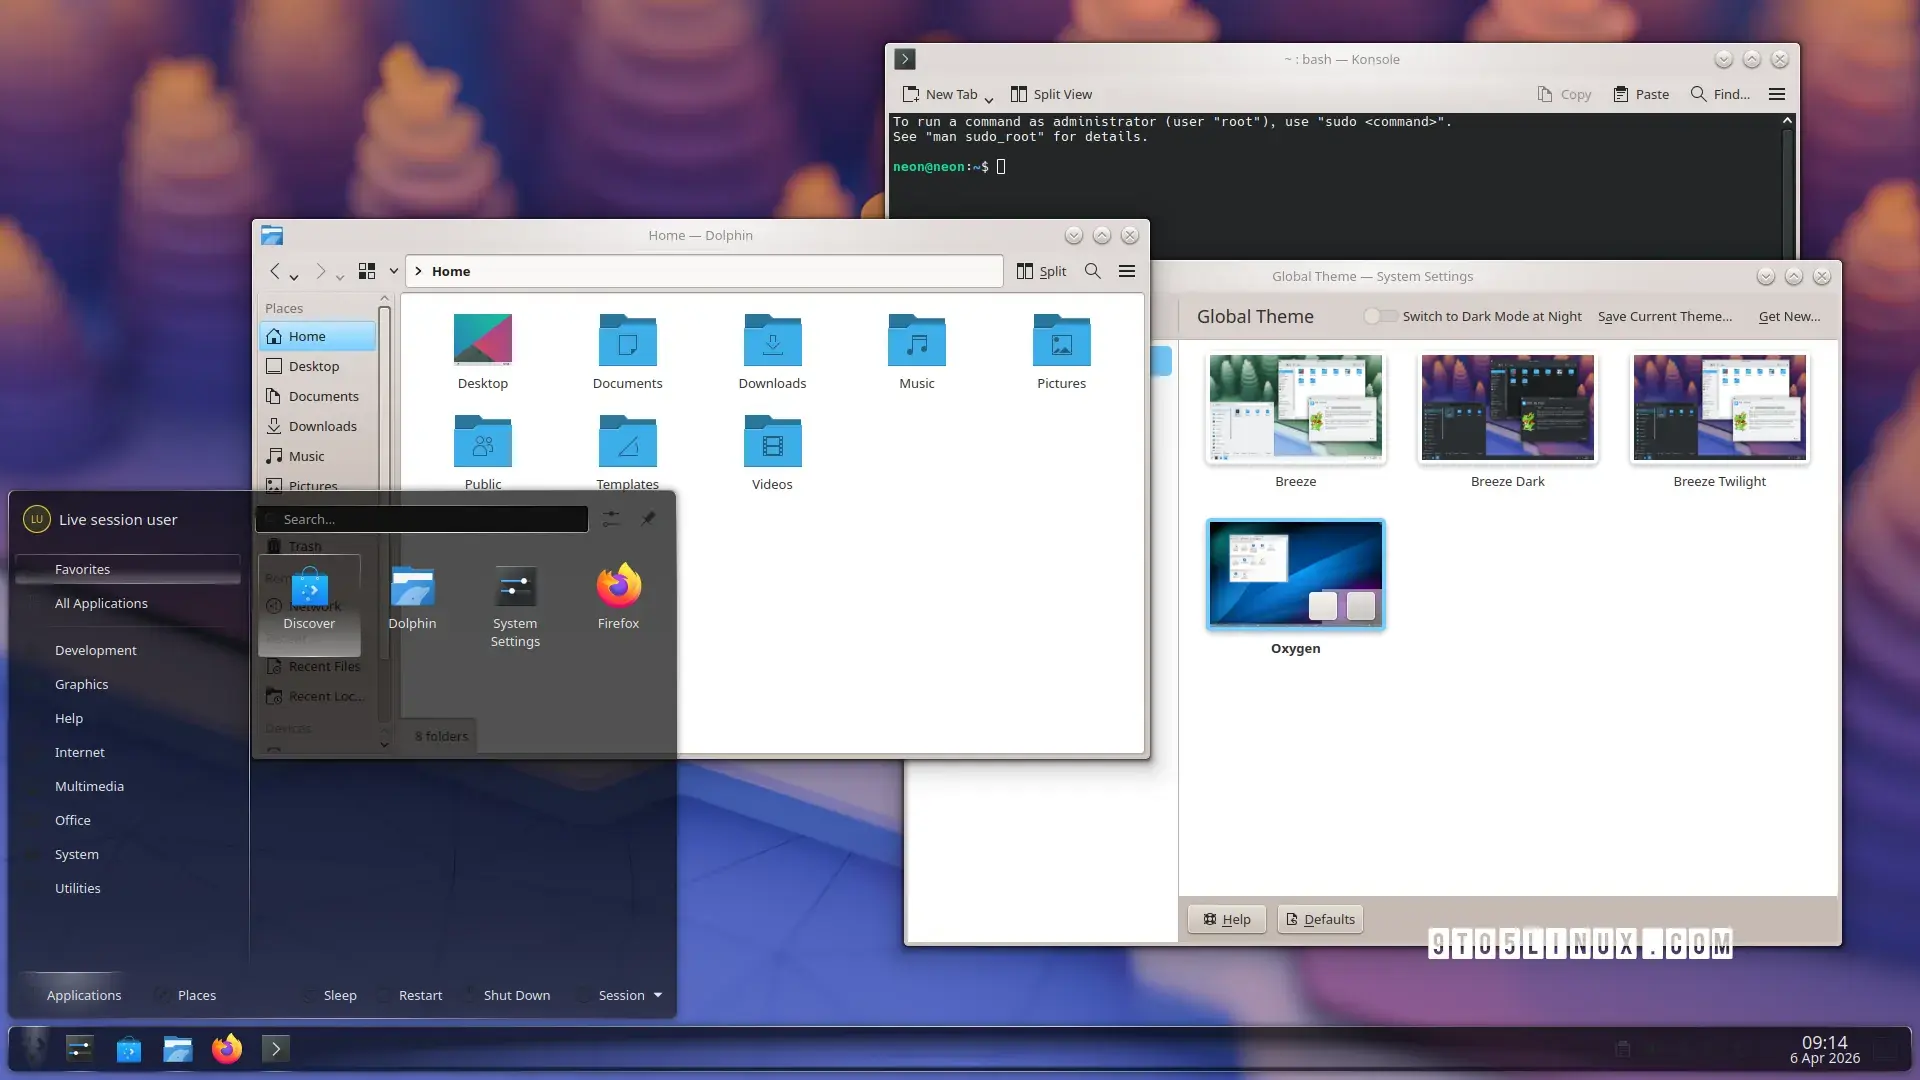This screenshot has height=1080, width=1920.
Task: Toggle Split View in Konsole
Action: point(1051,94)
